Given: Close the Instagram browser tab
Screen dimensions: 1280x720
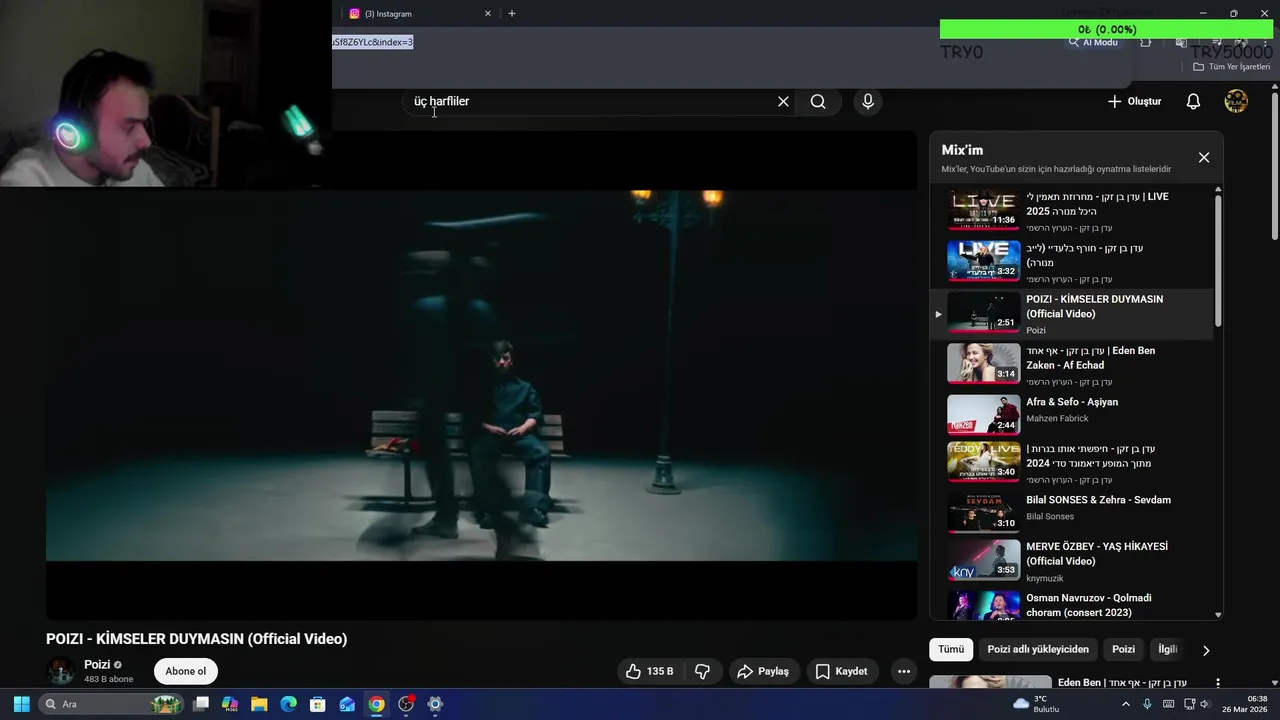Looking at the screenshot, I should coord(488,14).
